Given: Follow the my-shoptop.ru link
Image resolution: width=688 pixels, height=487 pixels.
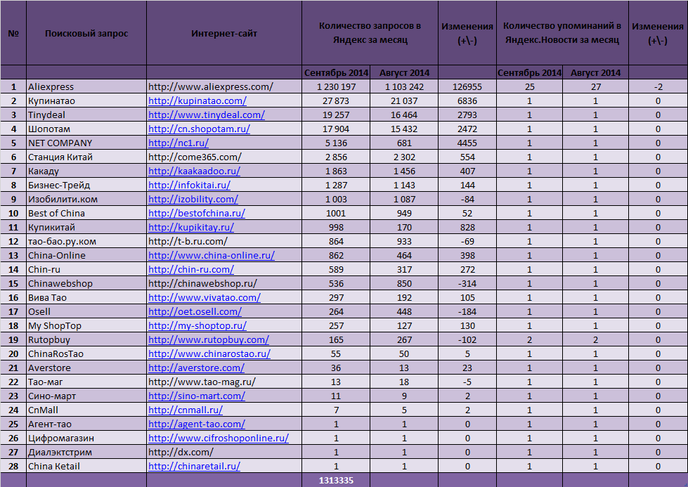Looking at the screenshot, I should click(197, 326).
